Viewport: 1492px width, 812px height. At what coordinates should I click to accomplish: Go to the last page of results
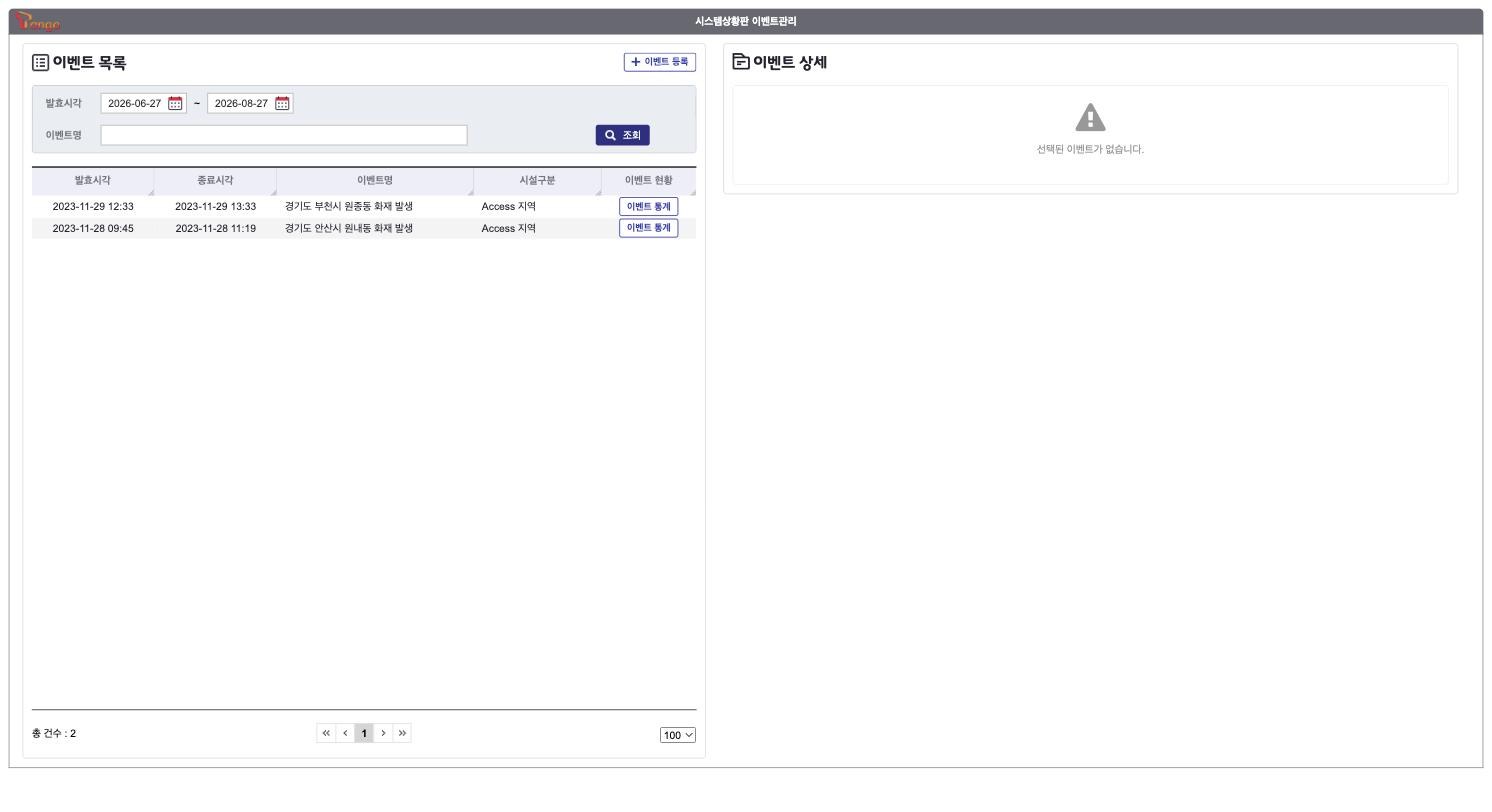point(402,733)
